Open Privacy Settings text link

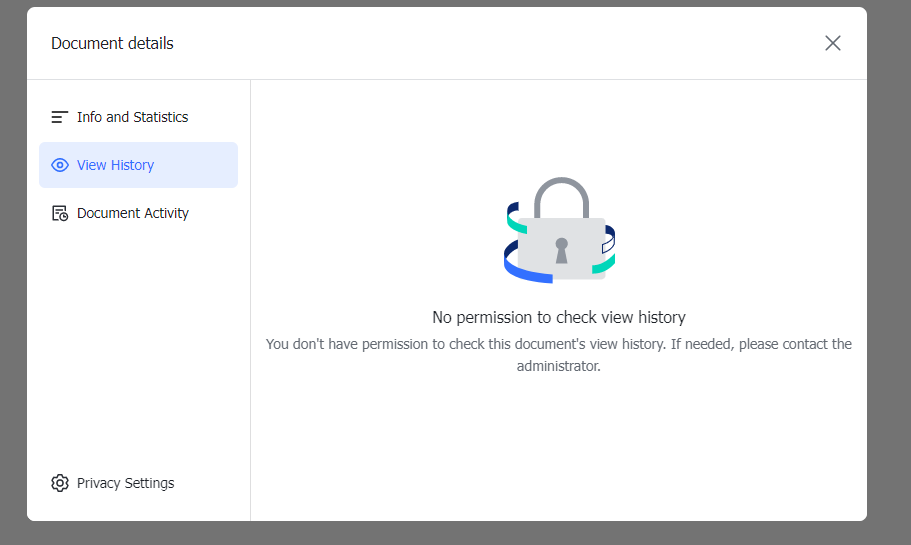[125, 483]
